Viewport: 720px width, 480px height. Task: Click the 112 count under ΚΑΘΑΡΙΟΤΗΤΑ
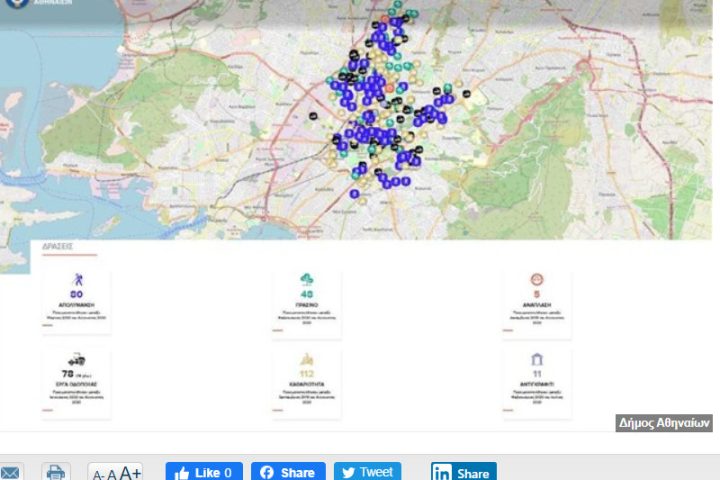[x=306, y=374]
